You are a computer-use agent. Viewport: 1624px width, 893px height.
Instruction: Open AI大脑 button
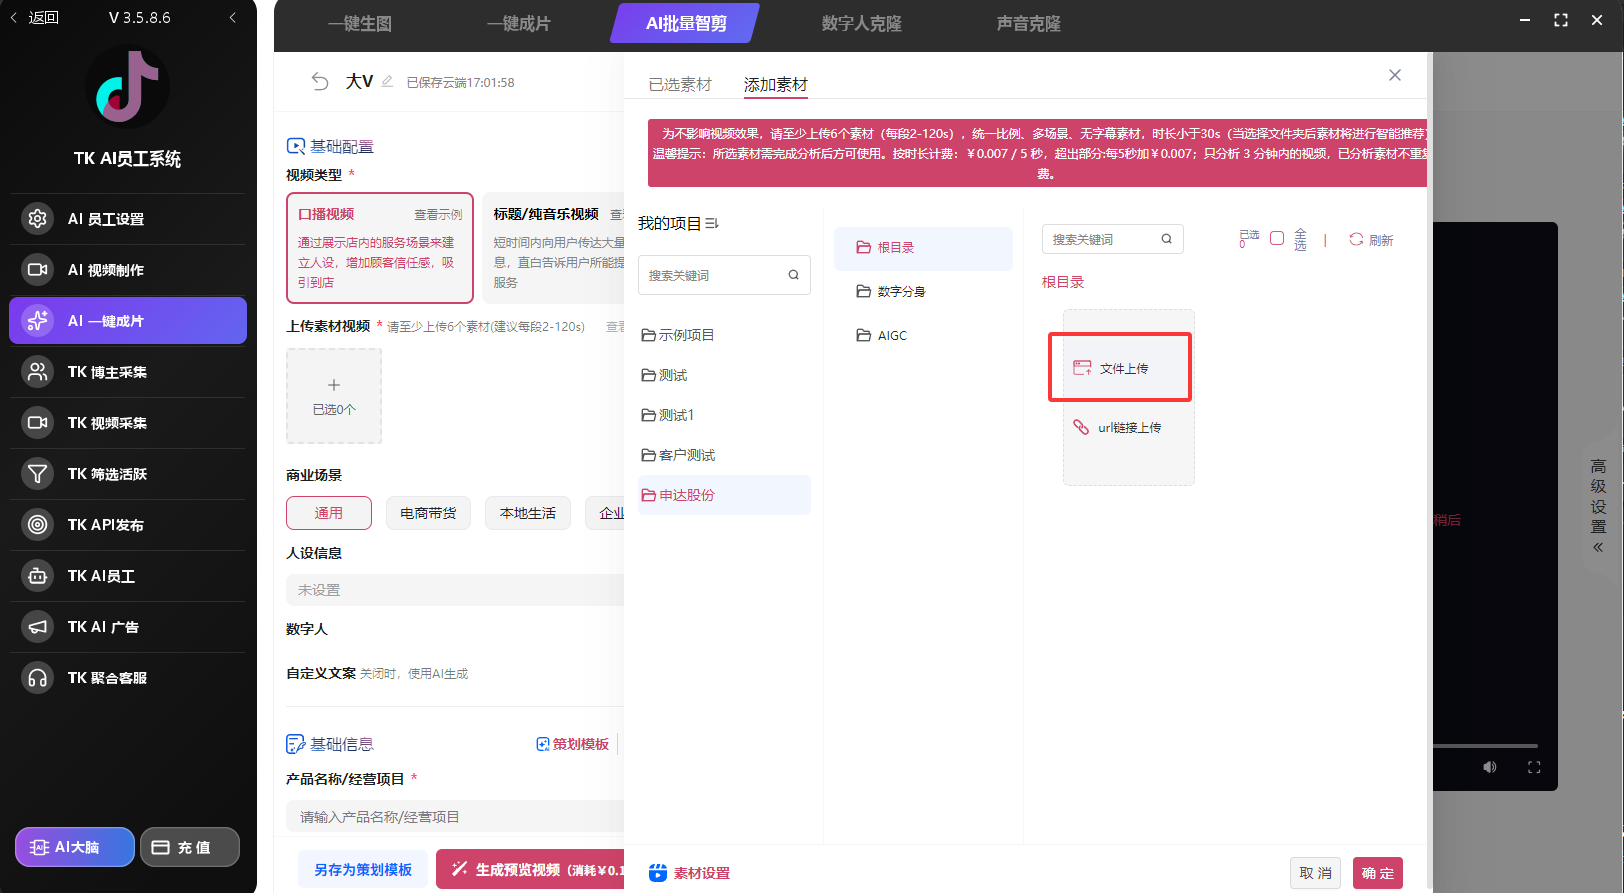coord(75,847)
